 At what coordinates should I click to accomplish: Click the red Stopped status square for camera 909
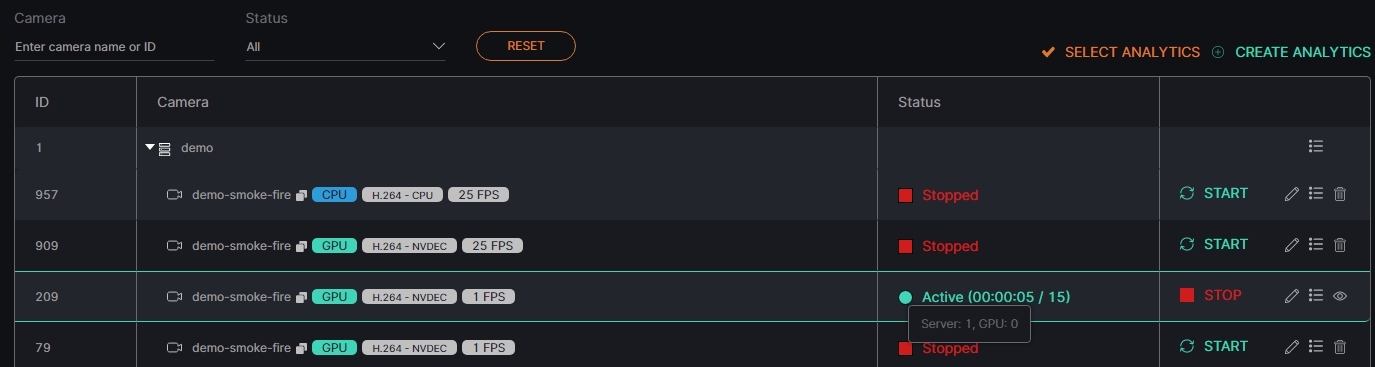[905, 246]
